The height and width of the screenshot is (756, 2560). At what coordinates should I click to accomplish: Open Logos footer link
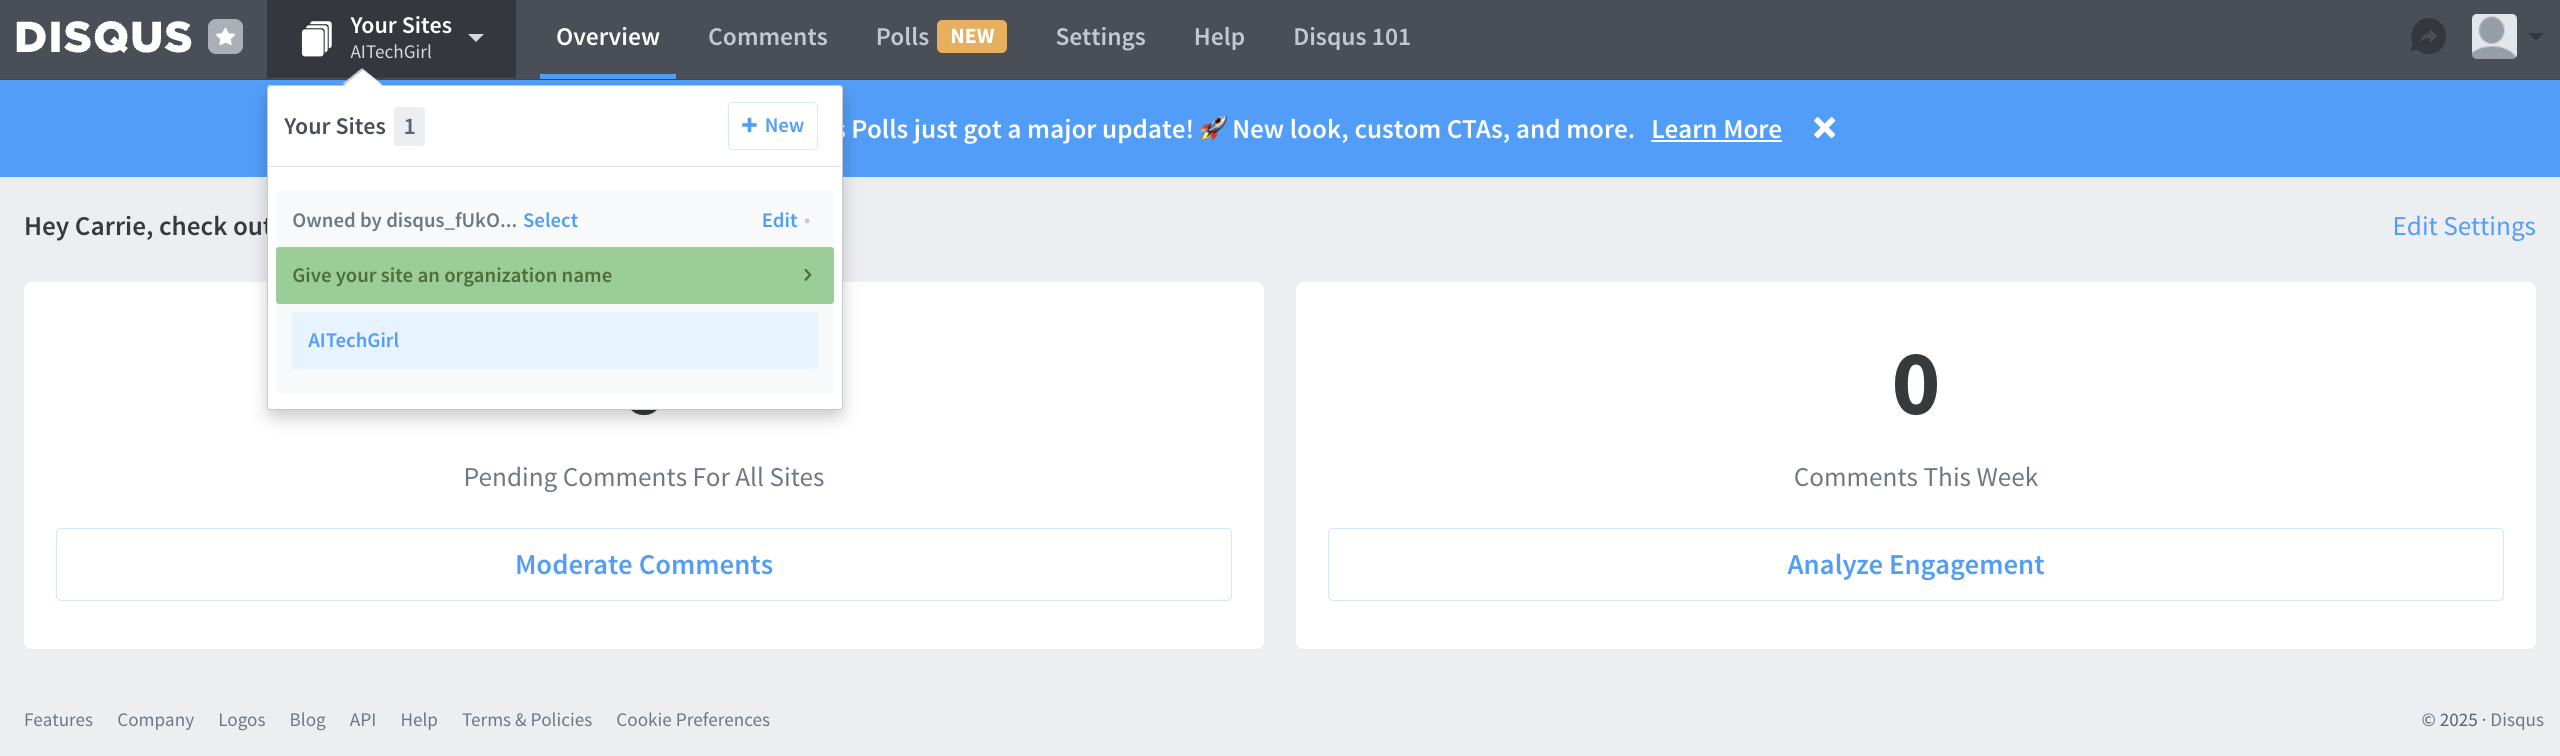[x=242, y=720]
